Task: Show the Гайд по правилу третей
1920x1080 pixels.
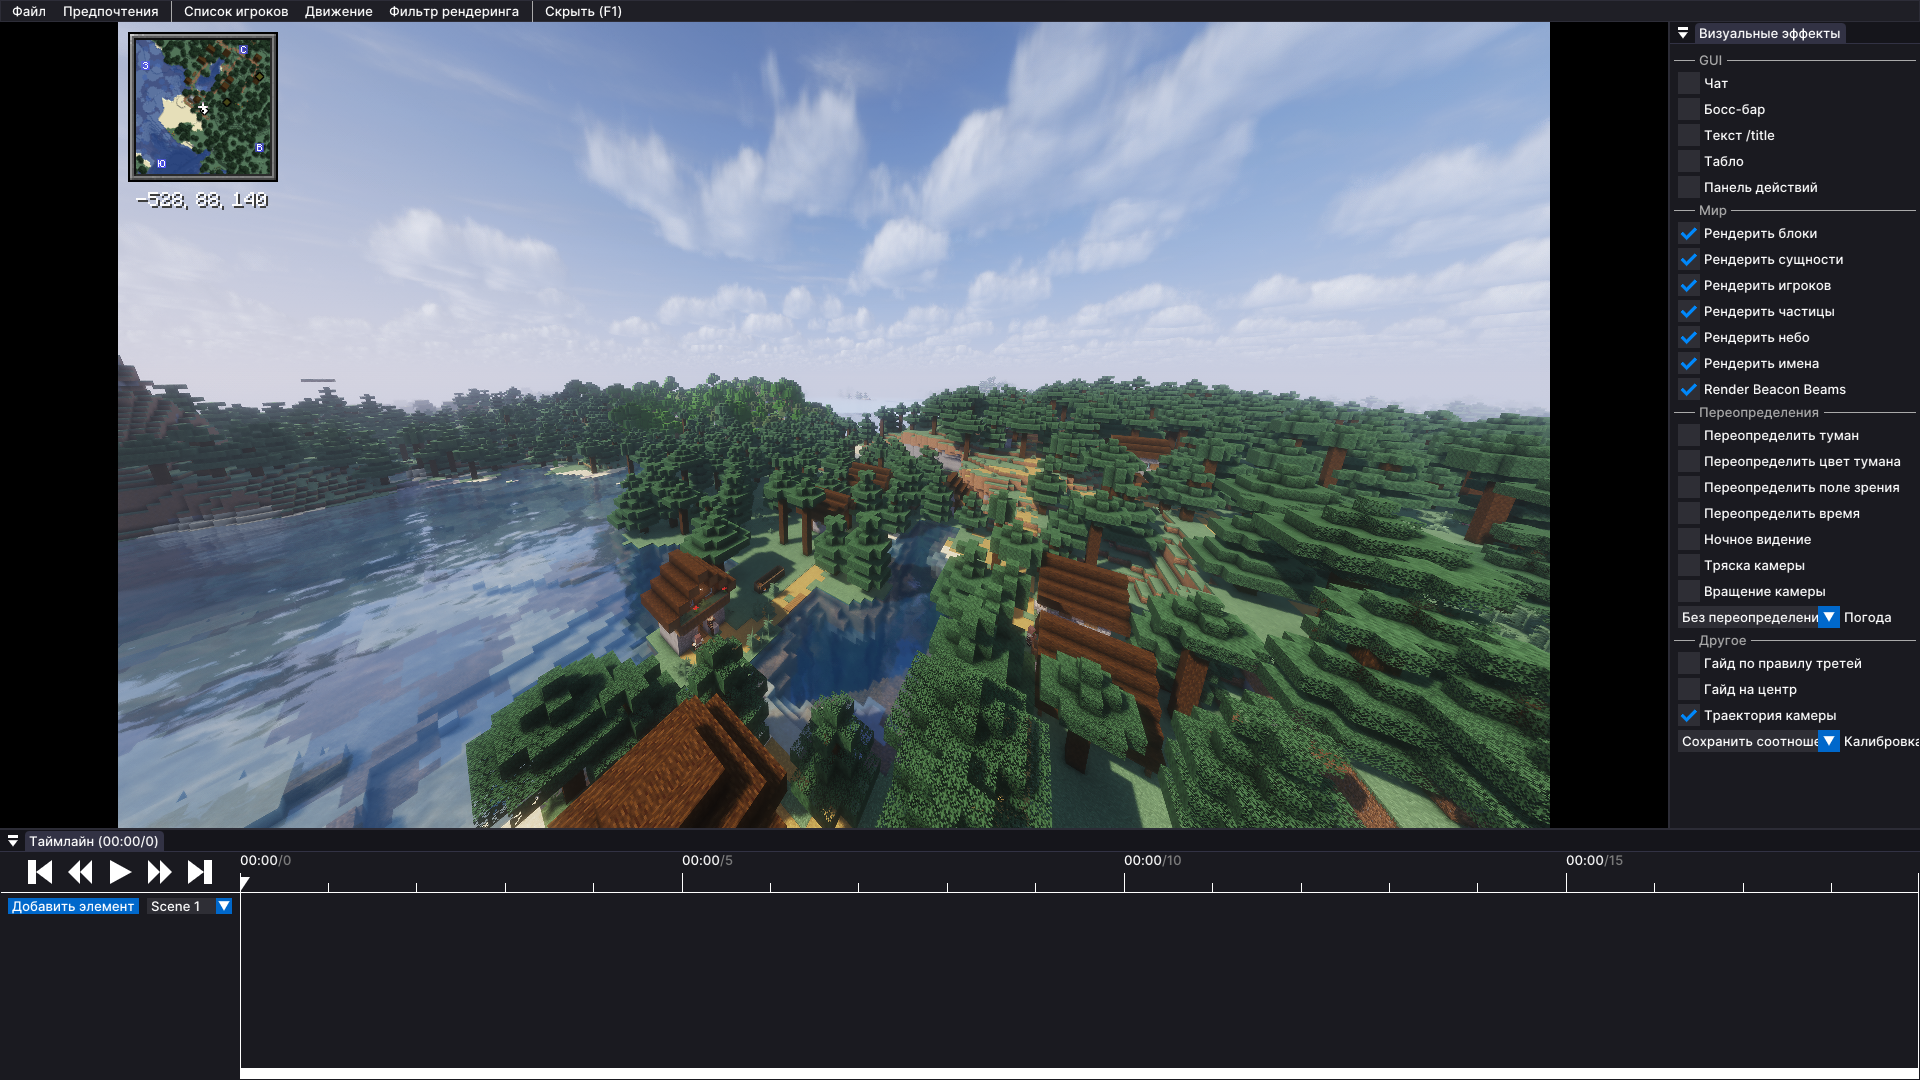Action: click(1689, 663)
